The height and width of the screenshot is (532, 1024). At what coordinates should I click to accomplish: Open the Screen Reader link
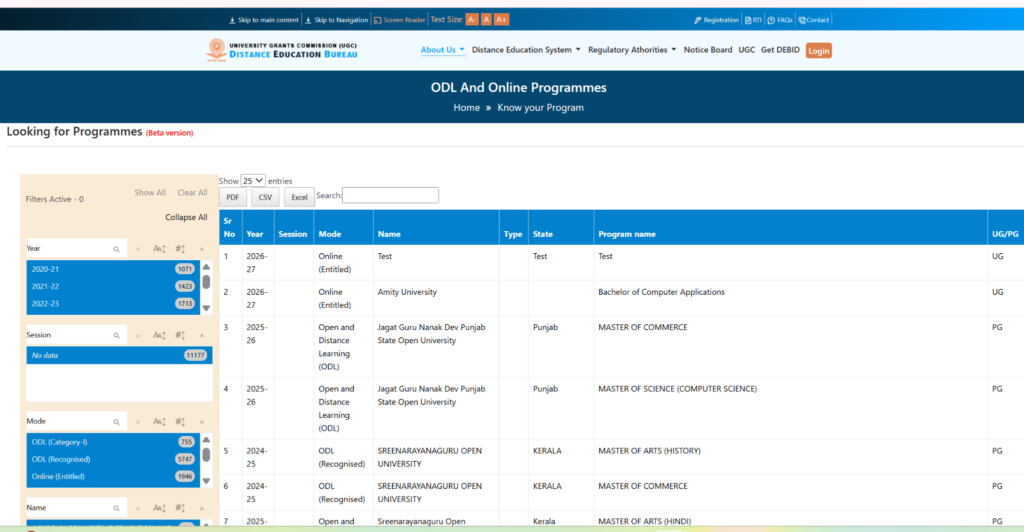click(399, 20)
